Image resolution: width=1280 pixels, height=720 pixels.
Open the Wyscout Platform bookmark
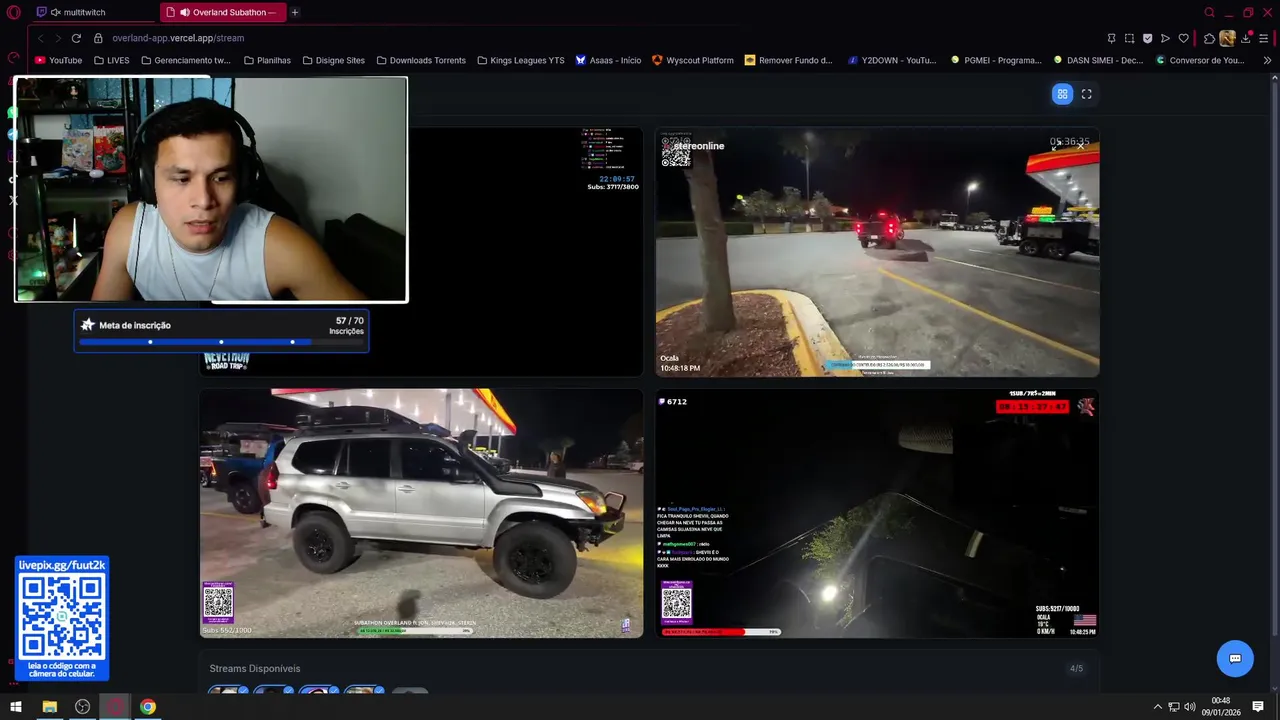click(x=692, y=60)
